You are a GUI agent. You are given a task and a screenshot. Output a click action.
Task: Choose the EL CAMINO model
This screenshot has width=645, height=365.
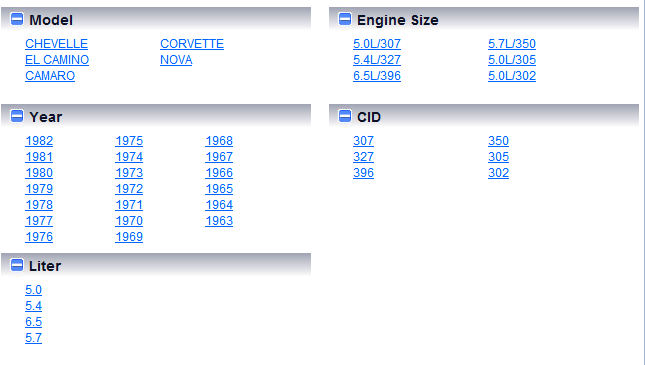point(57,60)
